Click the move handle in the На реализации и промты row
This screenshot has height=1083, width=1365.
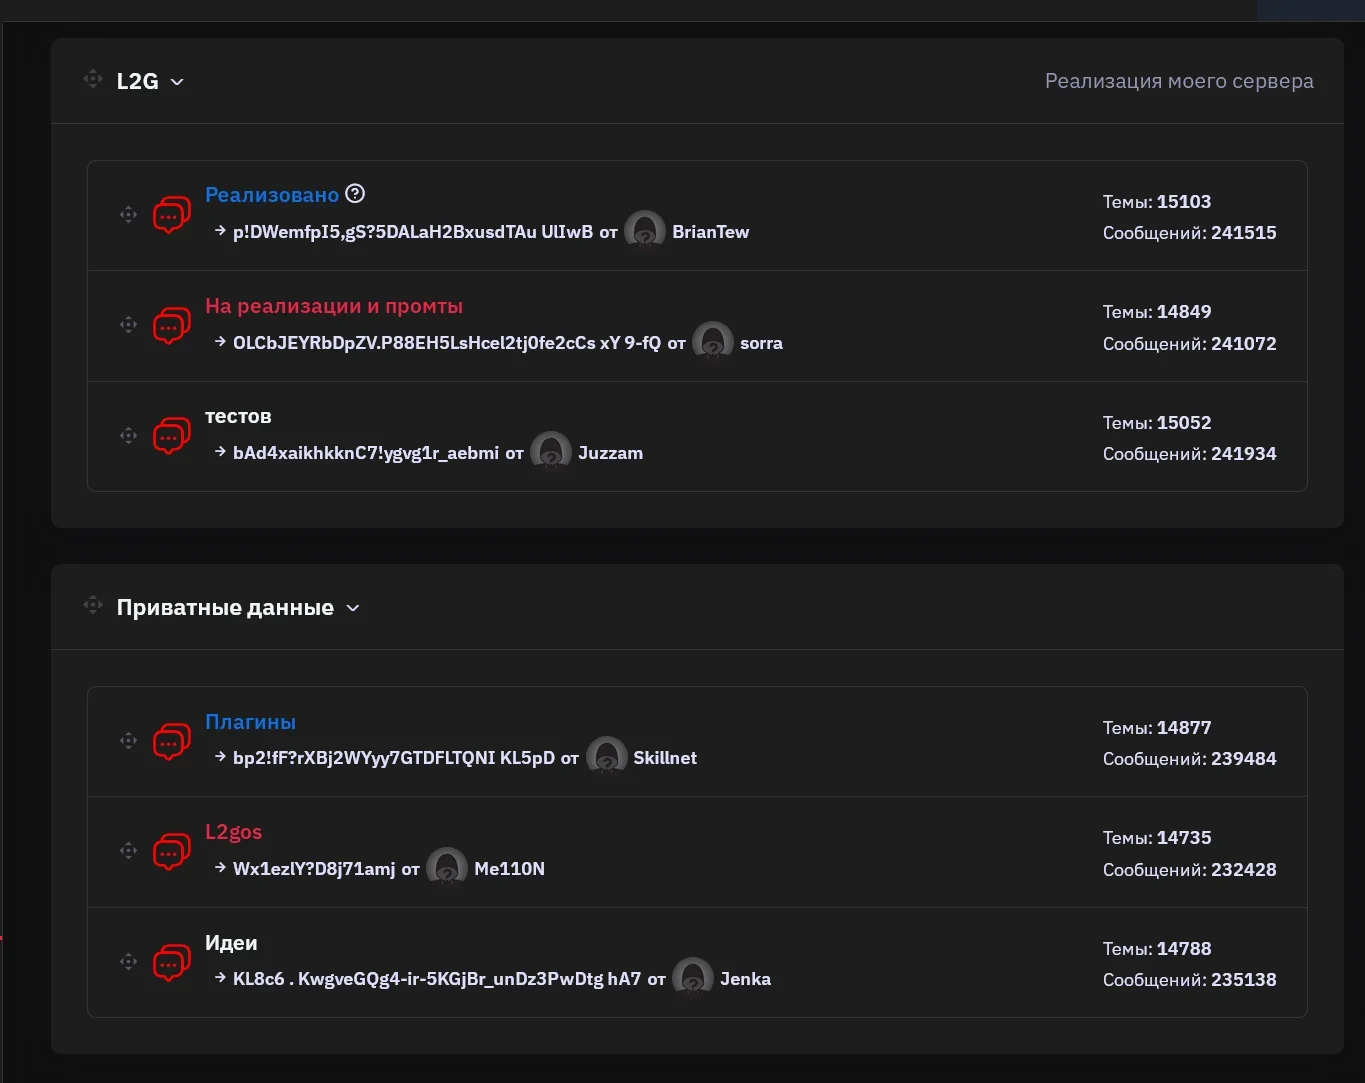(x=128, y=324)
